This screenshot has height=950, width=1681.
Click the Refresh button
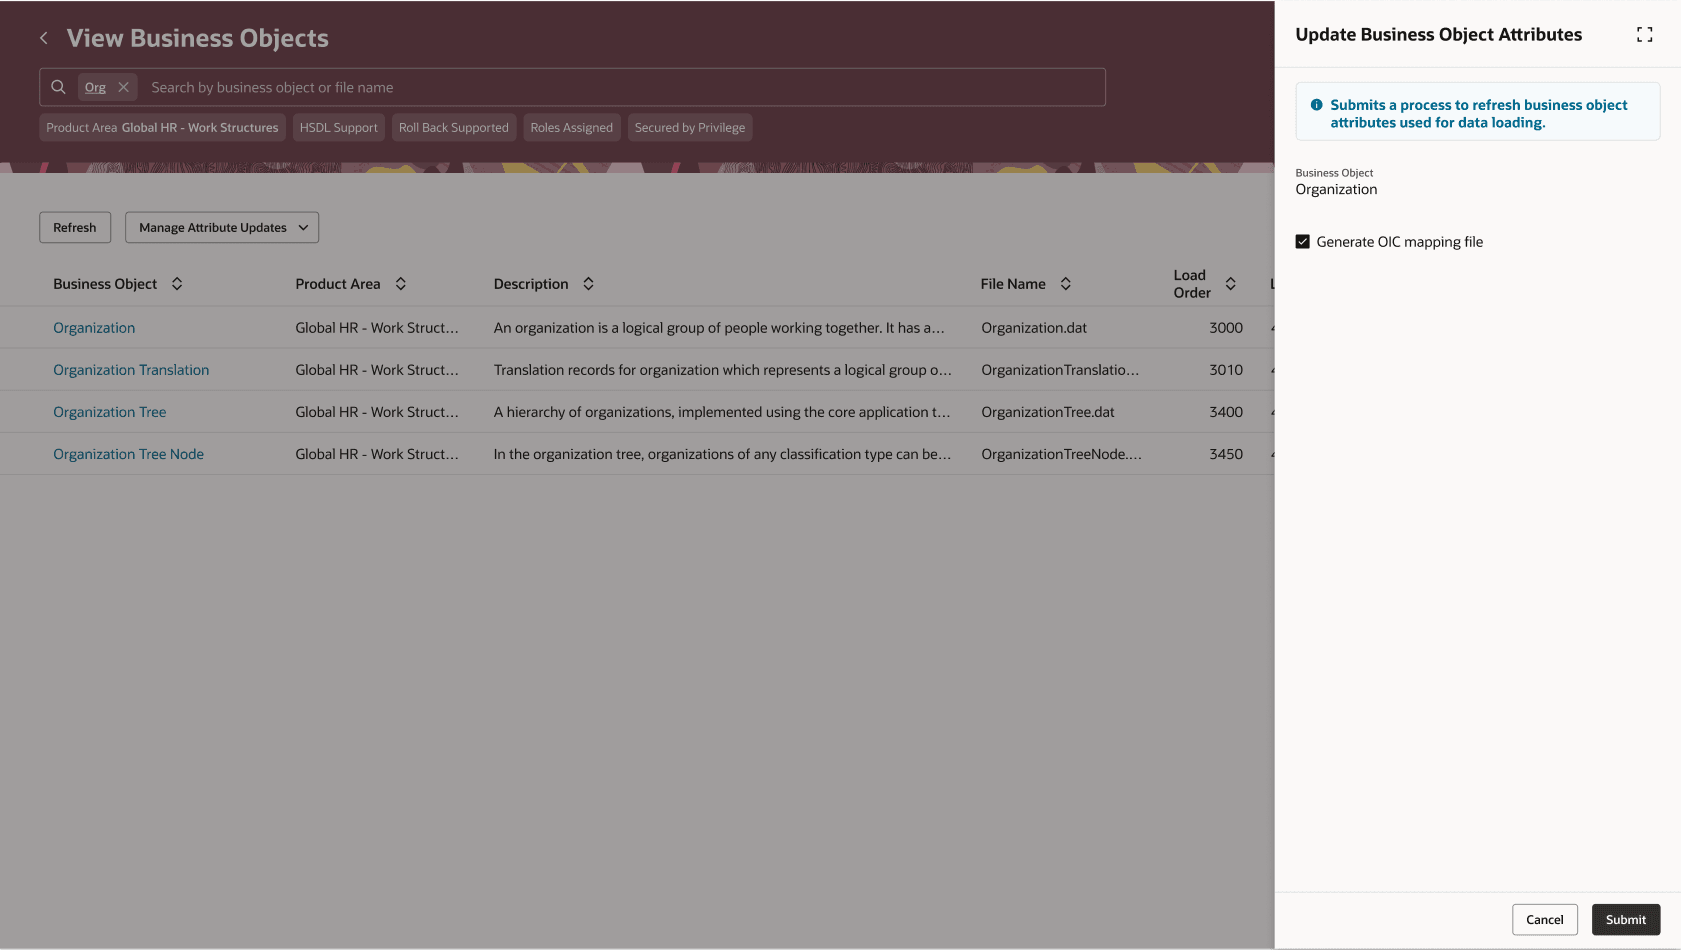75,228
